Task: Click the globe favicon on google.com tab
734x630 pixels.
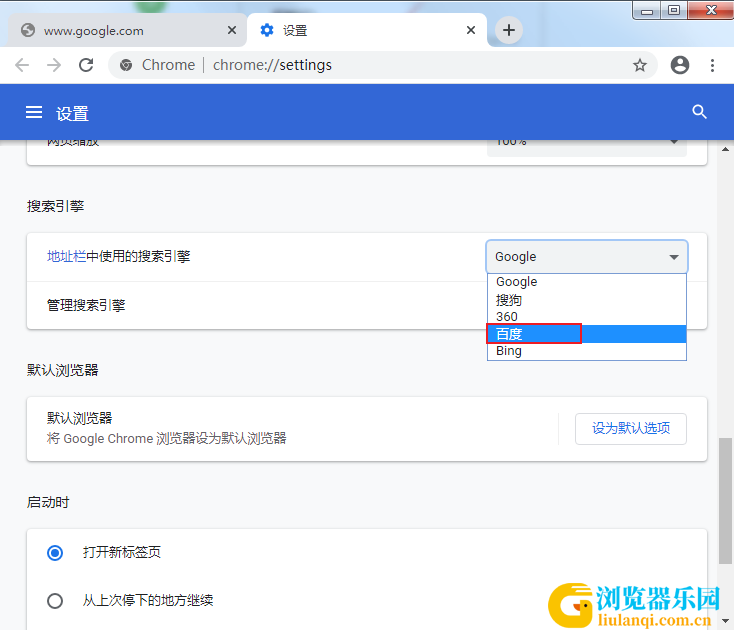Action: tap(28, 30)
